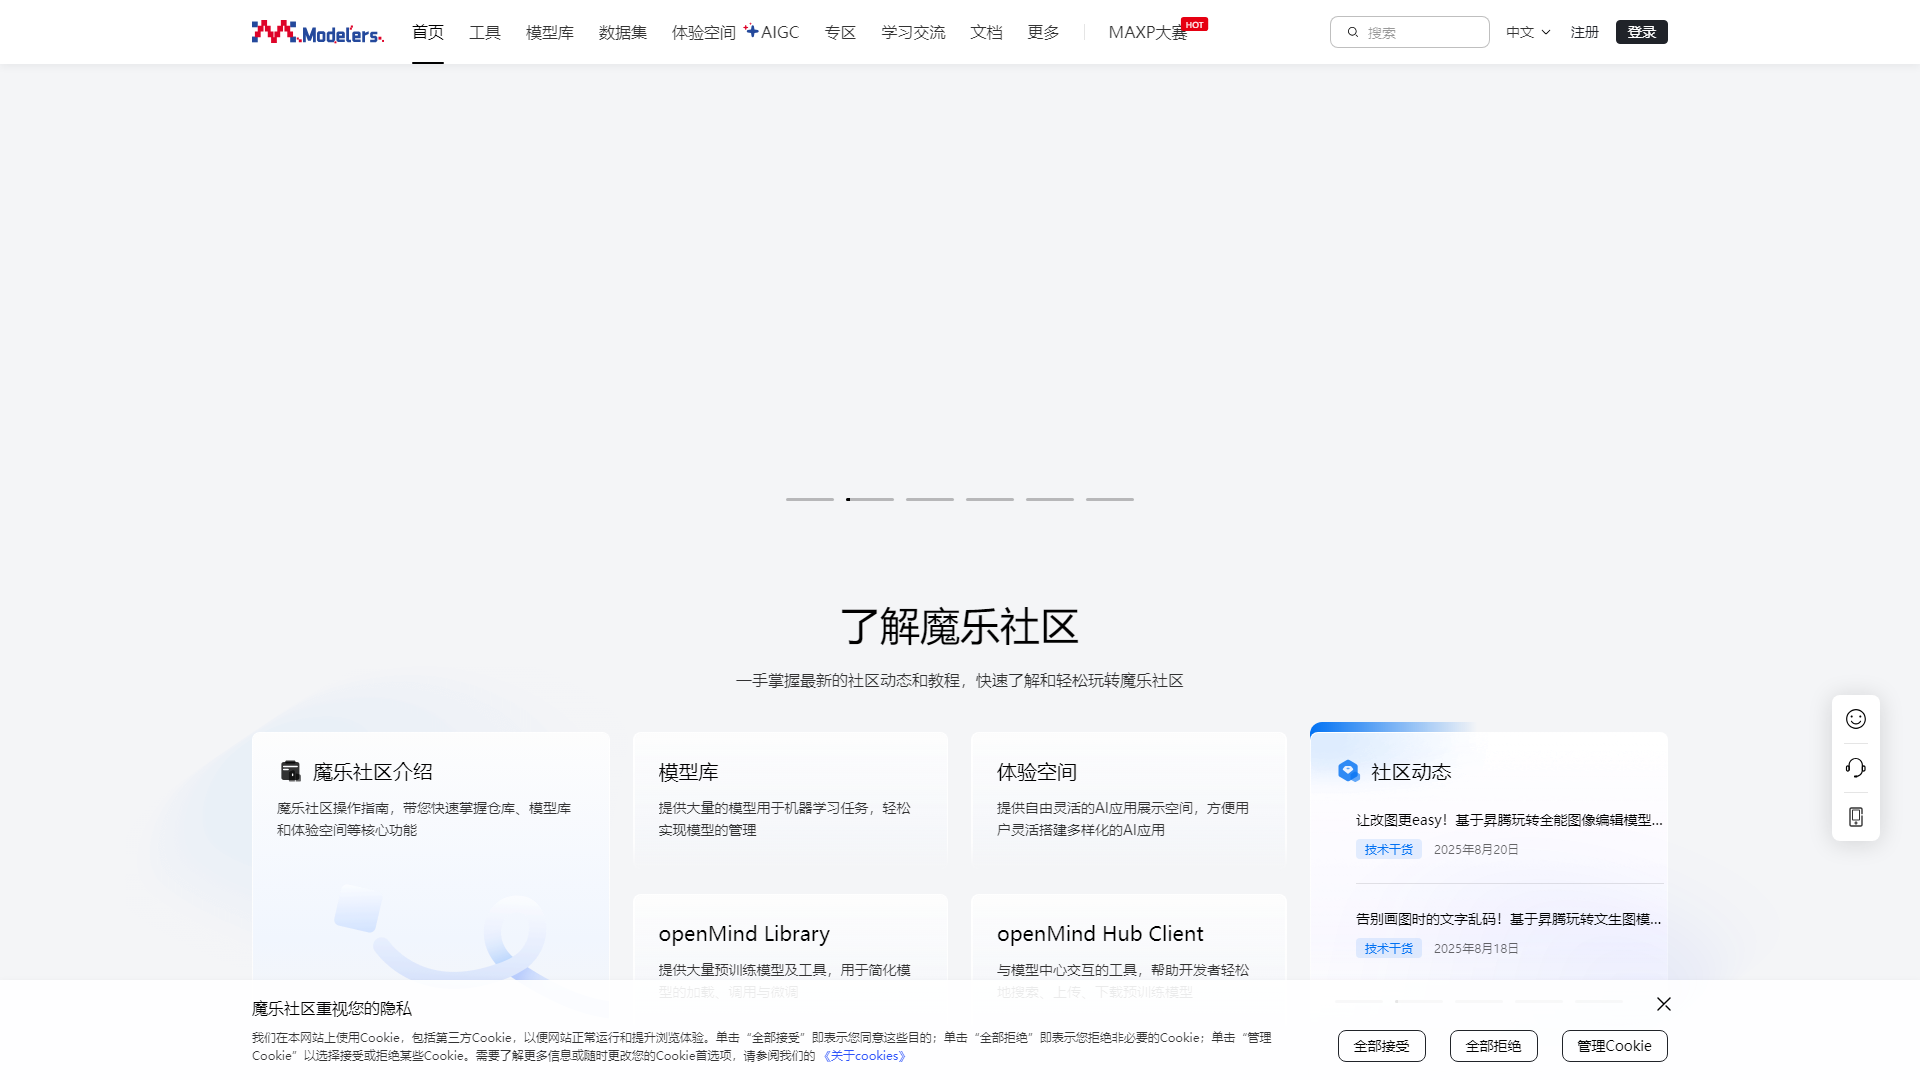Click the Modelers logo
1920x1080 pixels.
pos(316,31)
